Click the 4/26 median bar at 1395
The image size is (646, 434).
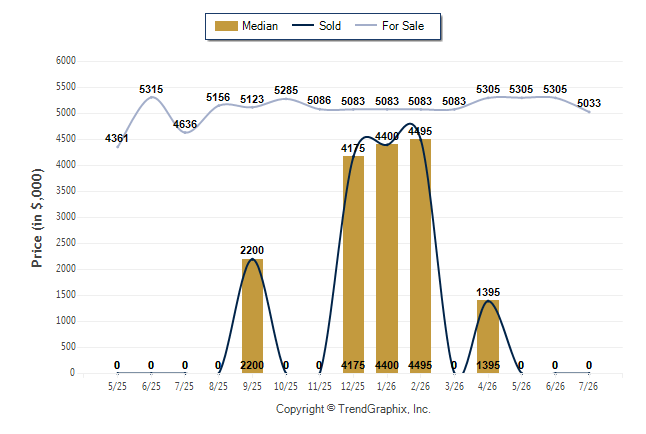coord(488,336)
